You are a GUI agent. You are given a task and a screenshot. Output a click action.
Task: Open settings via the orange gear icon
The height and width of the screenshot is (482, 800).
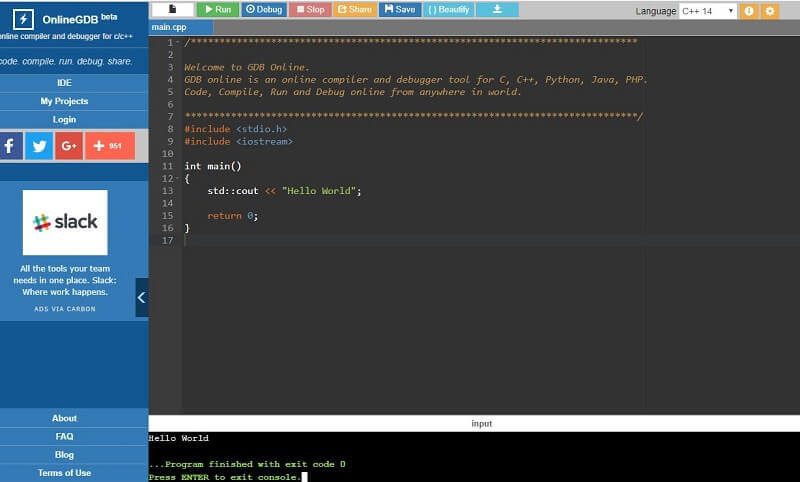click(x=770, y=11)
